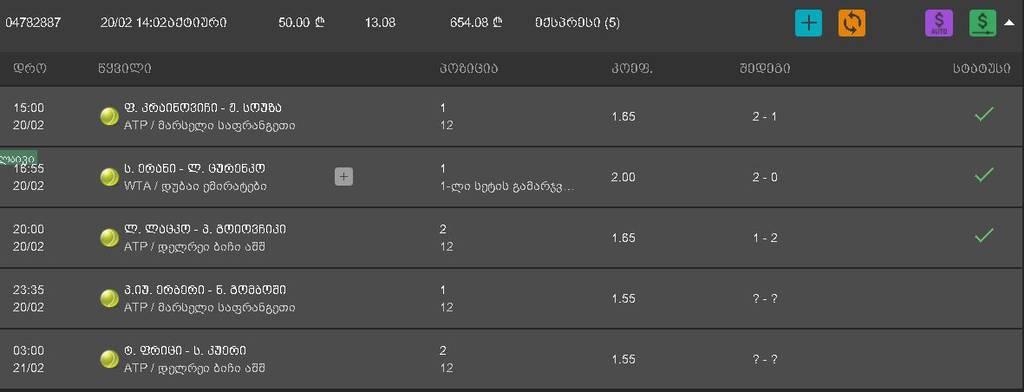Image resolution: width=1024 pixels, height=392 pixels.
Task: Click the purple auto cashout dollar icon
Action: click(939, 23)
